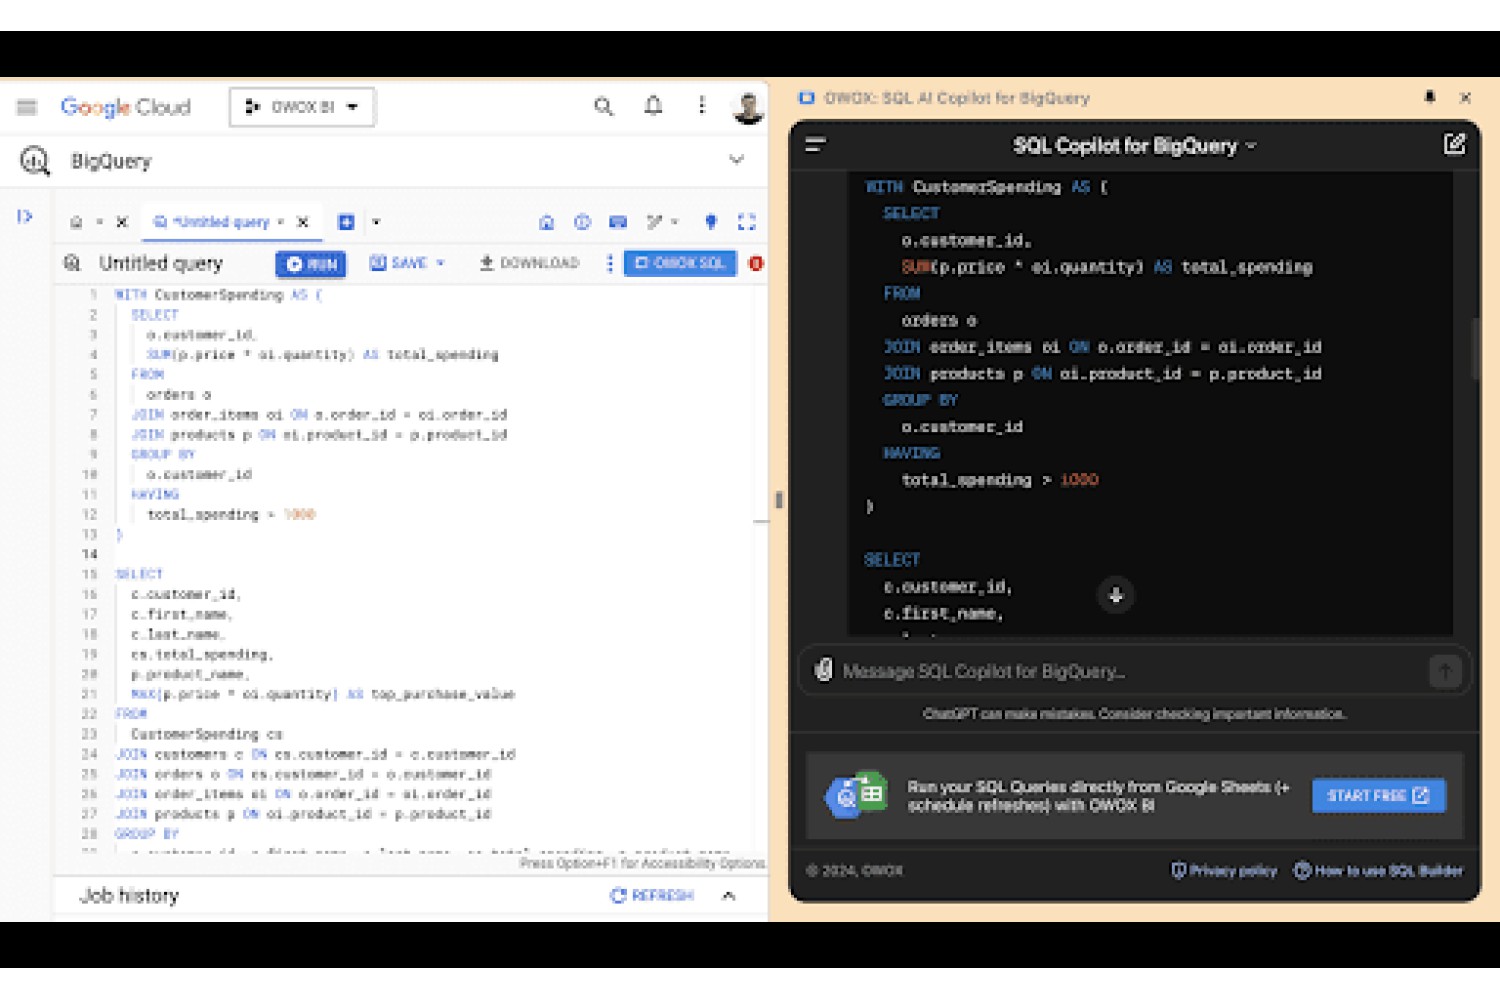Click the keyboard shortcuts icon
This screenshot has height=1000, width=1500.
pos(618,222)
